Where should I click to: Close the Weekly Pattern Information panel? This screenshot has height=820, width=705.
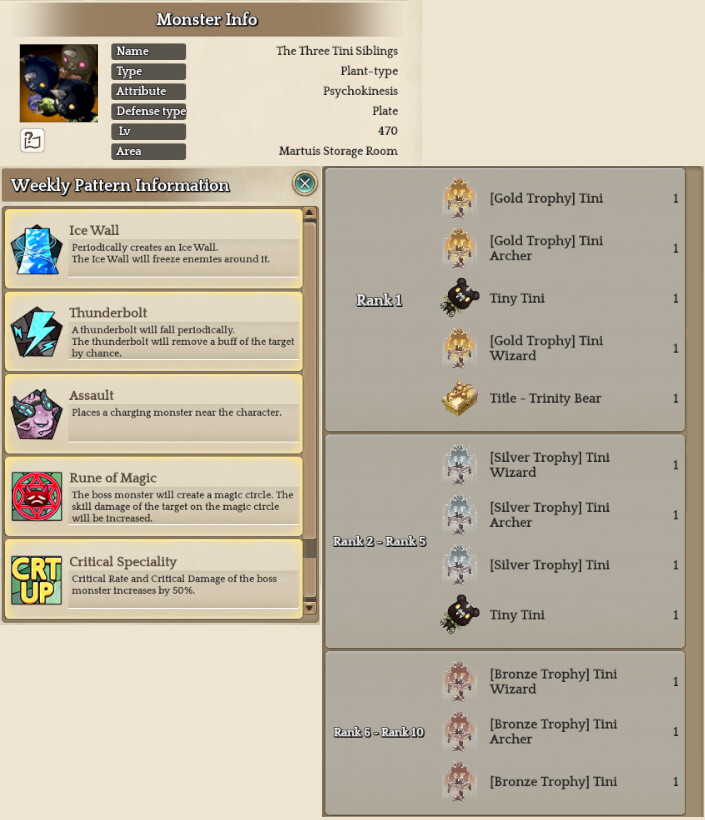[305, 183]
